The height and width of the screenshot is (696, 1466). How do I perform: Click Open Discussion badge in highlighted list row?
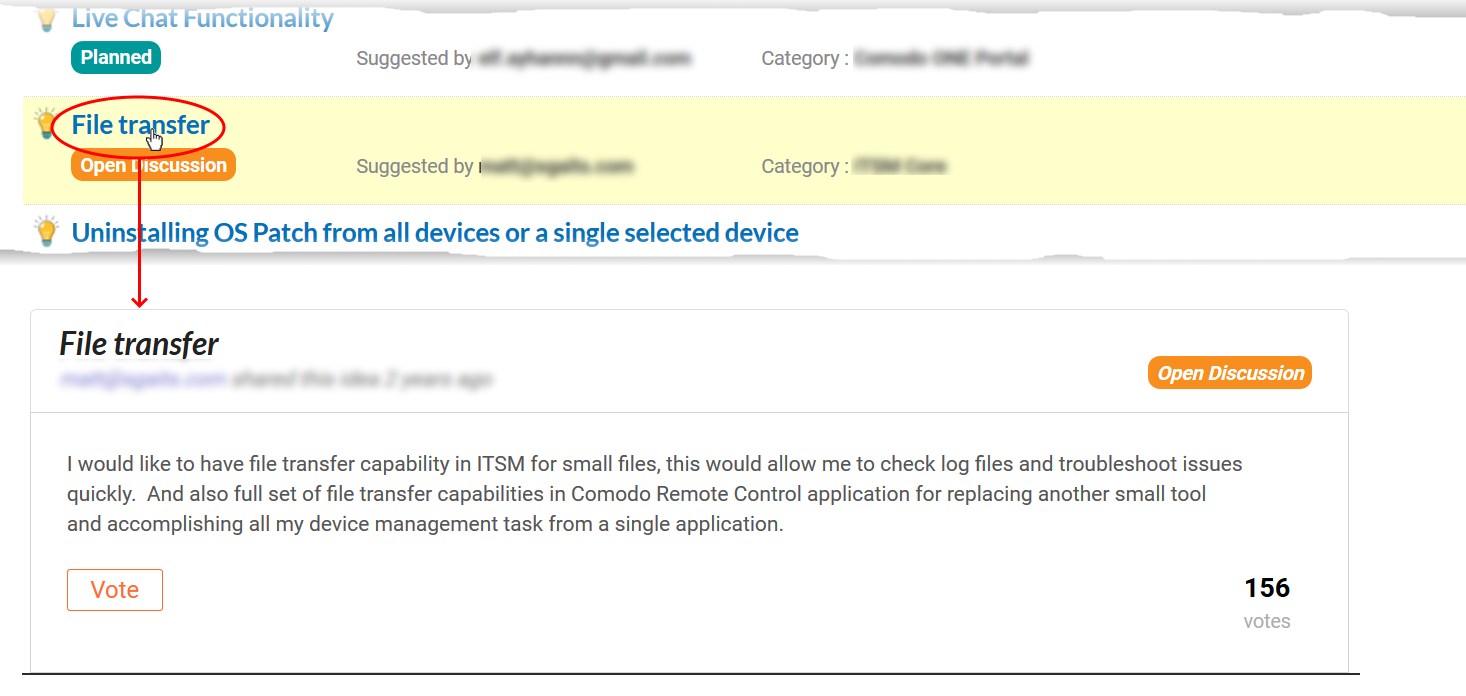point(153,165)
